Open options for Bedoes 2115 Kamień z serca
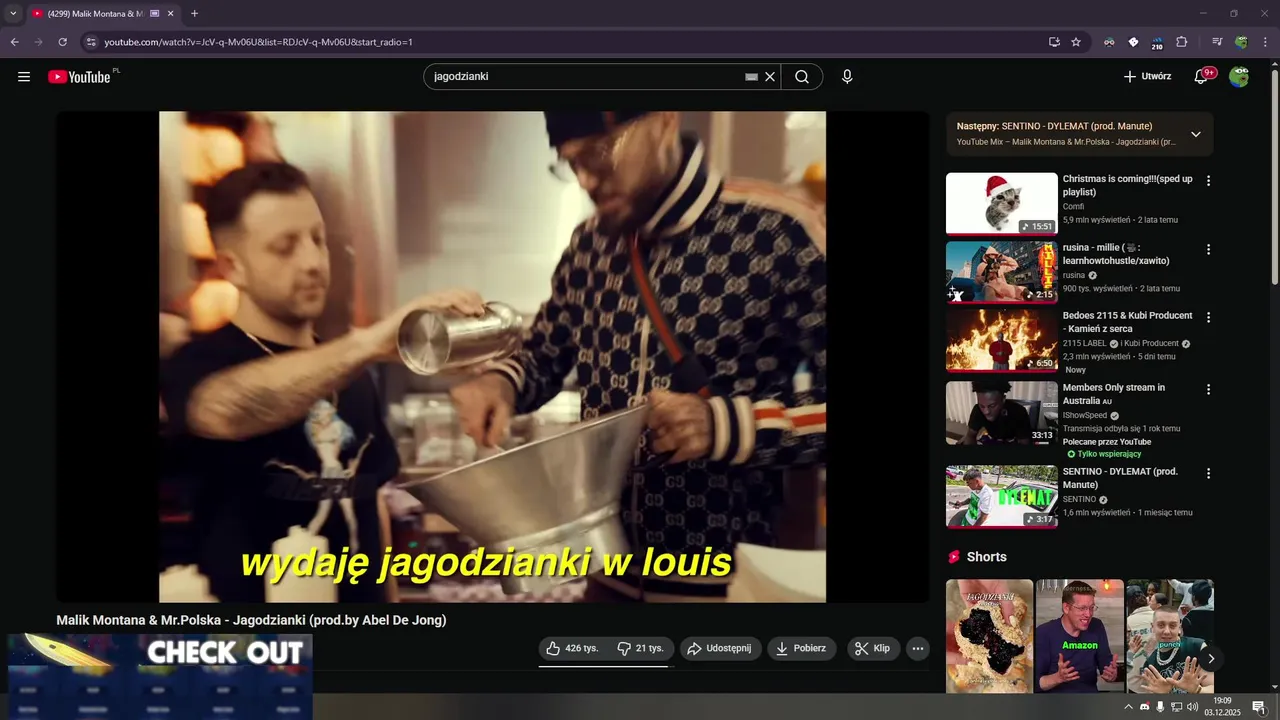This screenshot has width=1280, height=720. tap(1208, 317)
